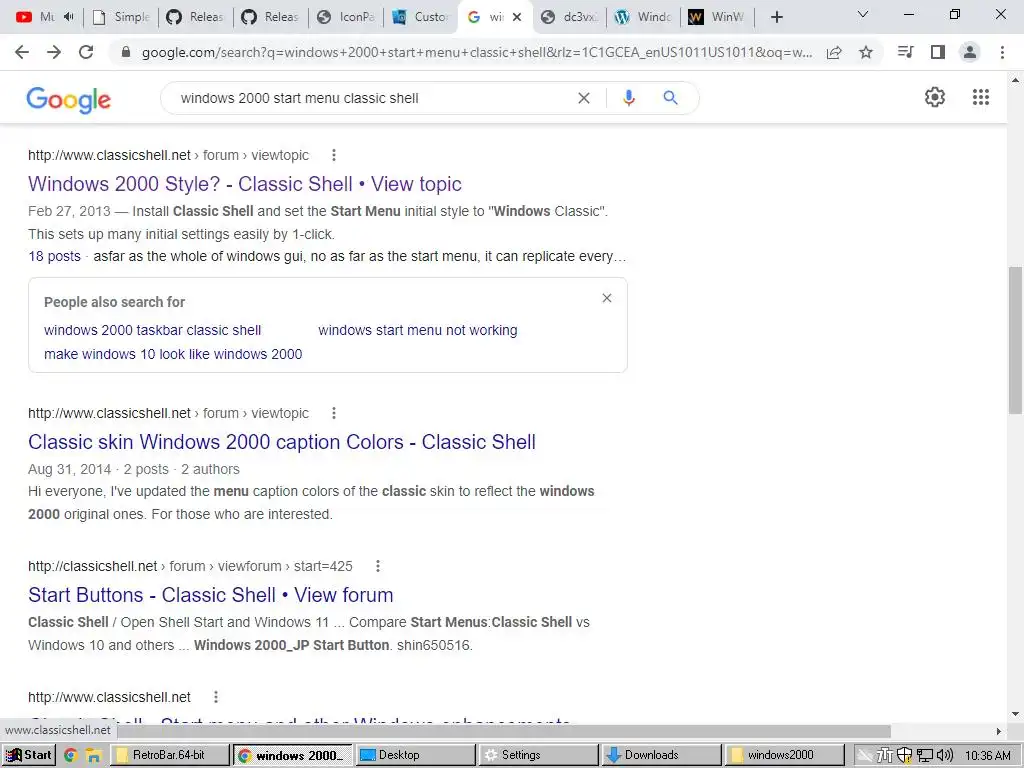Switch to the first GitHub Releases tab
The height and width of the screenshot is (768, 1024).
click(x=196, y=17)
